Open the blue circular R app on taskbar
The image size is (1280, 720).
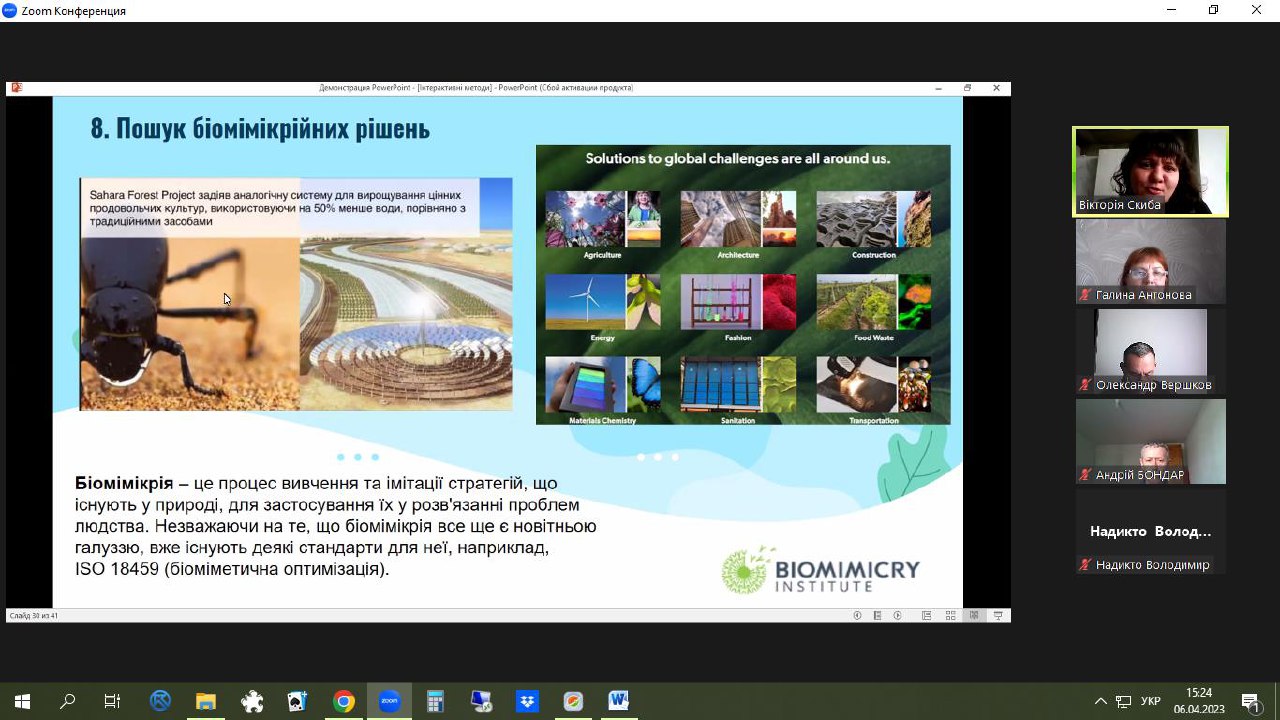160,701
